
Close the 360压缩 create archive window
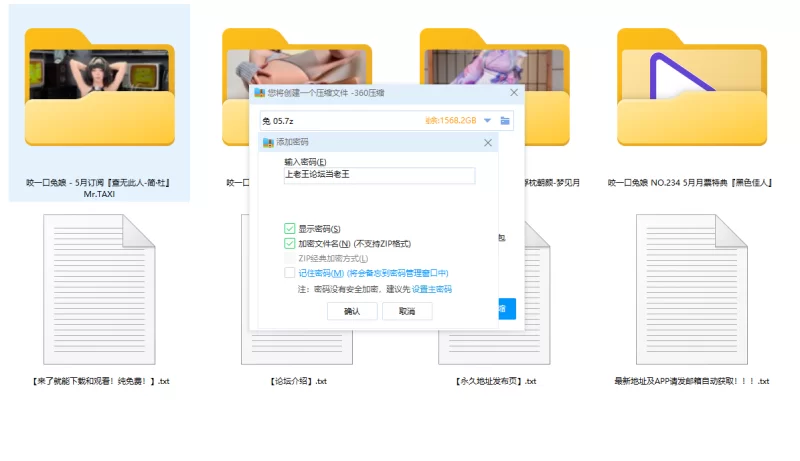point(514,92)
